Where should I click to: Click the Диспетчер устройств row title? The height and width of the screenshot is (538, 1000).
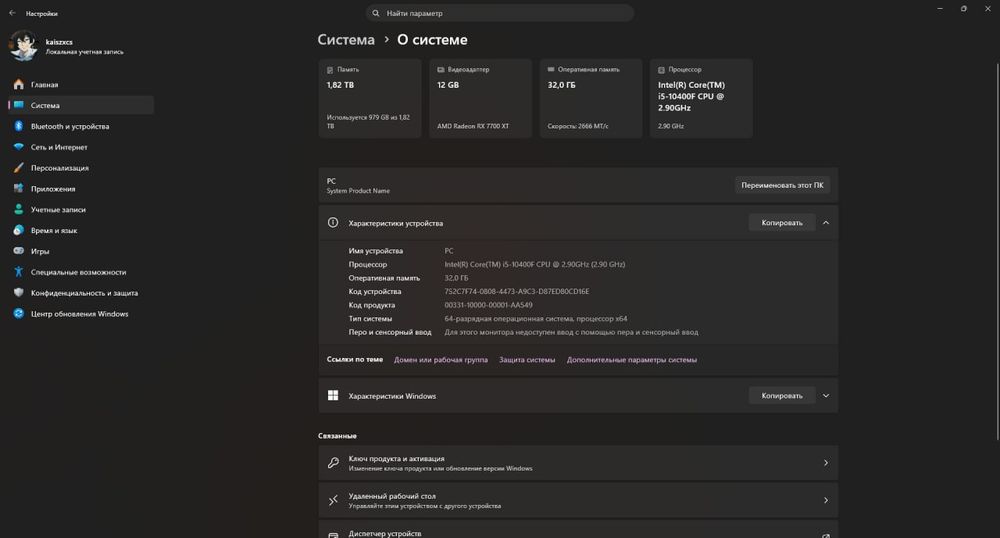[385, 534]
